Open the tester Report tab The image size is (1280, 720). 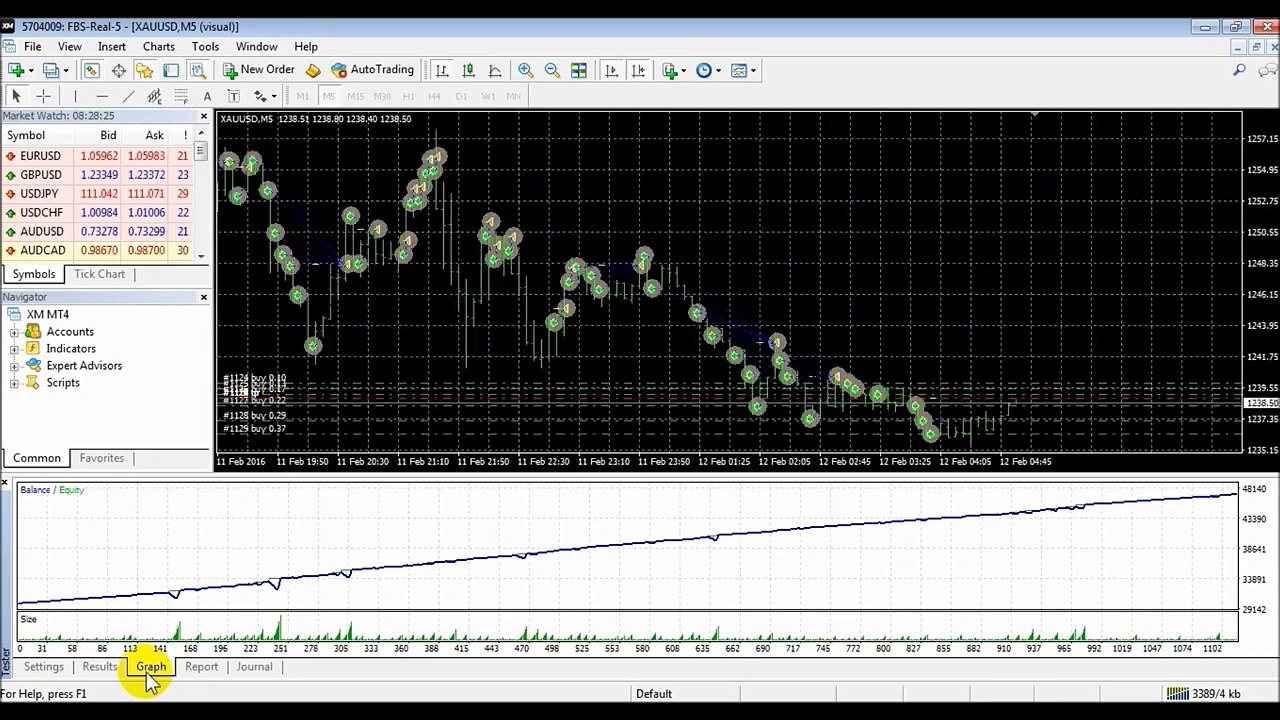pos(201,667)
